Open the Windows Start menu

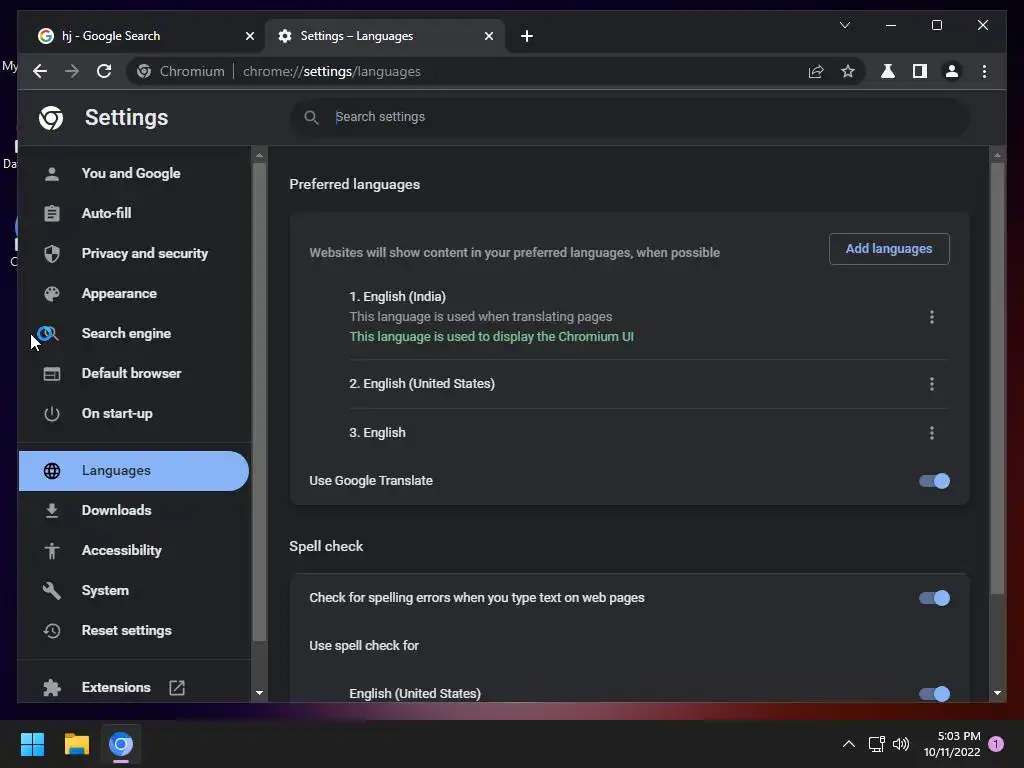pos(32,744)
